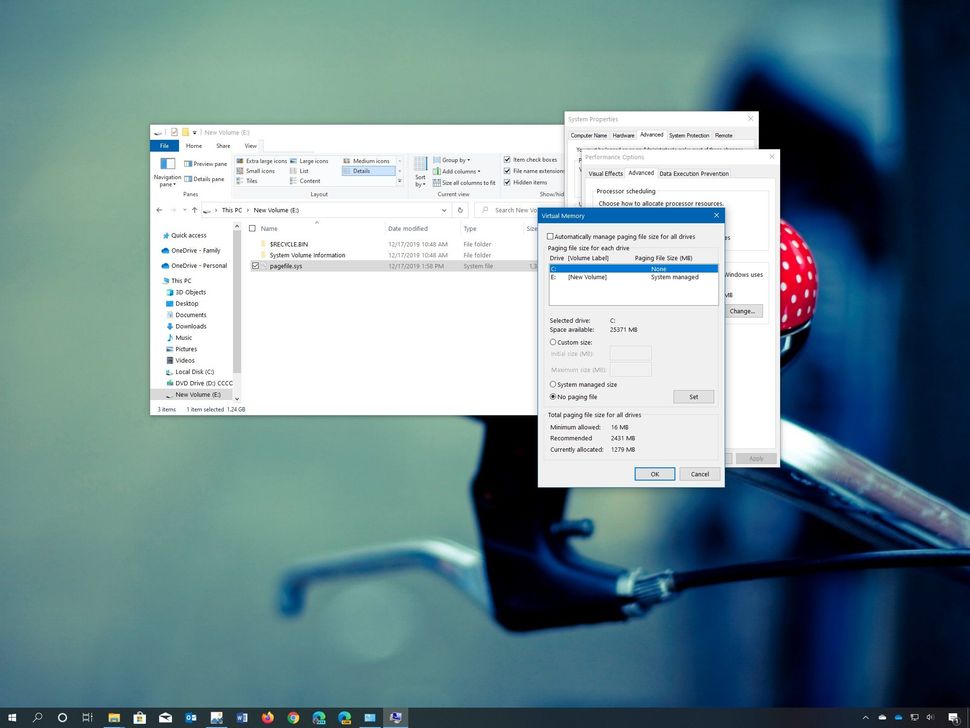Image resolution: width=970 pixels, height=728 pixels.
Task: Switch layout to Large icons
Action: pyautogui.click(x=312, y=160)
